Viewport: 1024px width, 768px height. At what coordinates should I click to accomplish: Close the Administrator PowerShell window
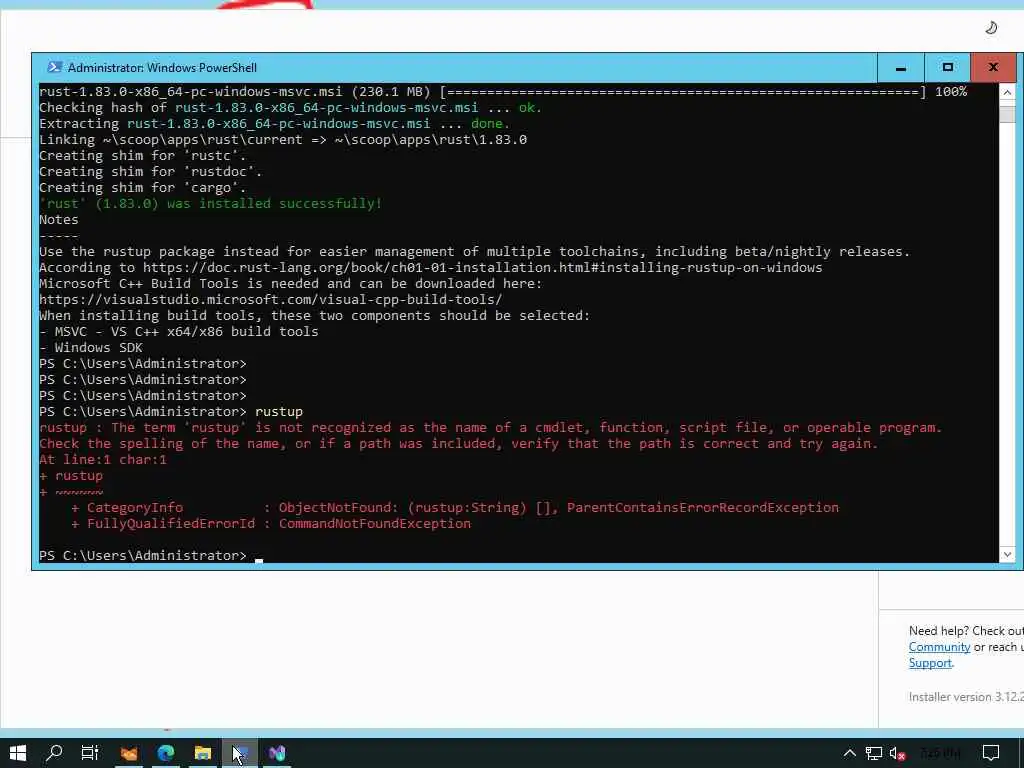tap(993, 67)
